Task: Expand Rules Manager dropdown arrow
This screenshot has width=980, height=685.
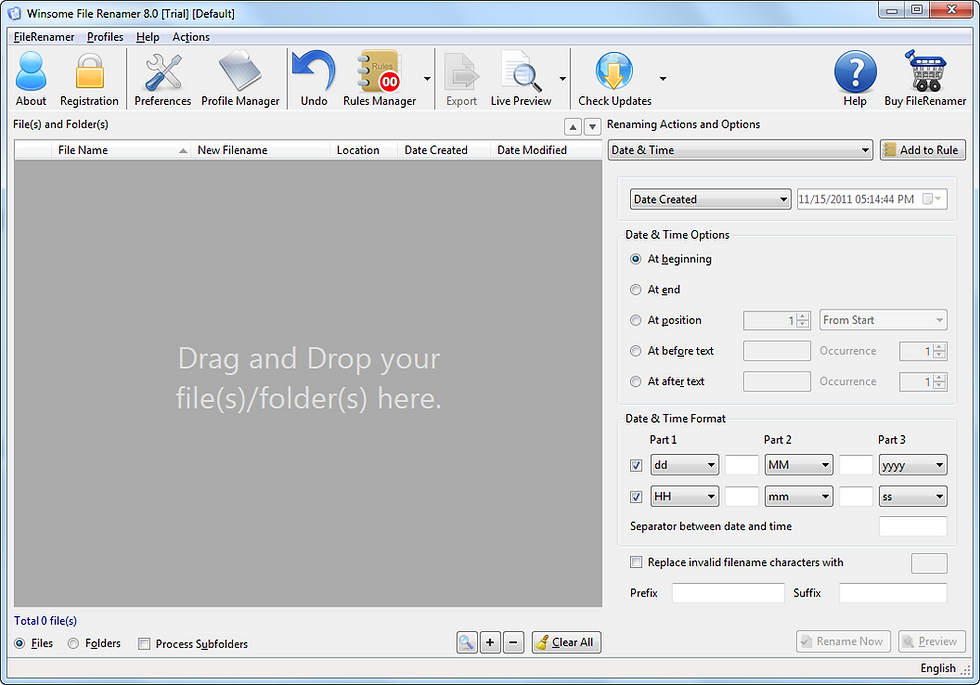Action: tap(427, 79)
